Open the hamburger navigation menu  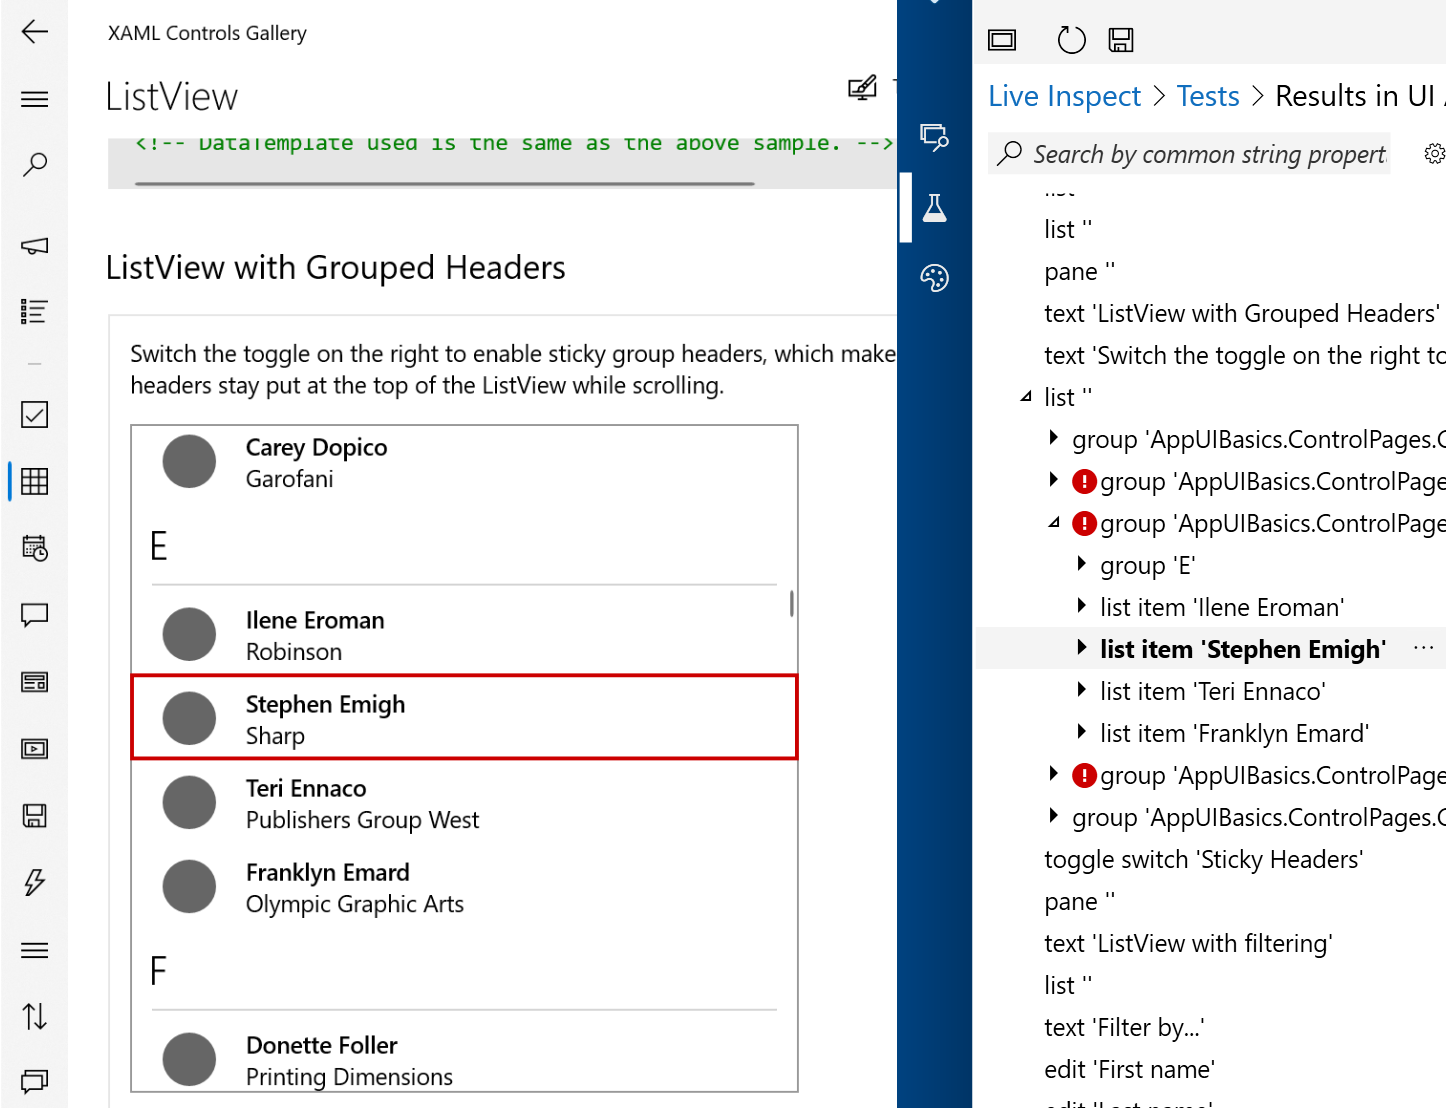(34, 99)
